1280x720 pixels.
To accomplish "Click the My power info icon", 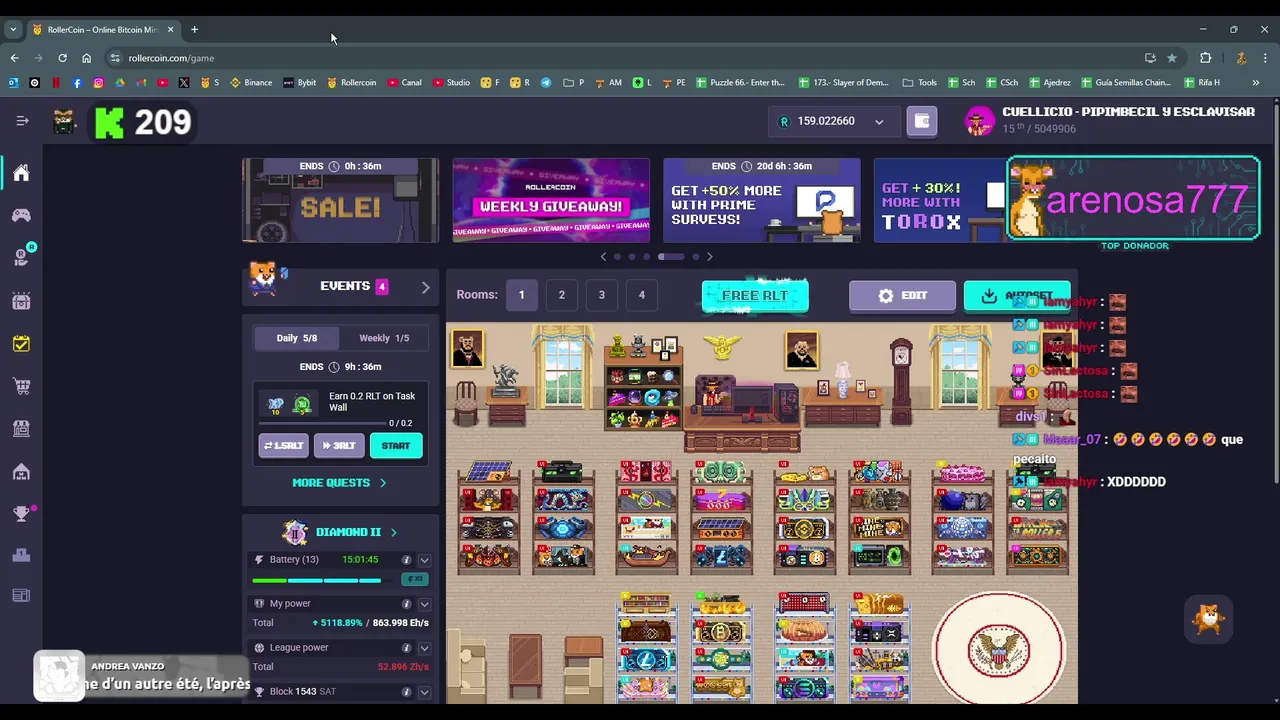I will coord(406,604).
